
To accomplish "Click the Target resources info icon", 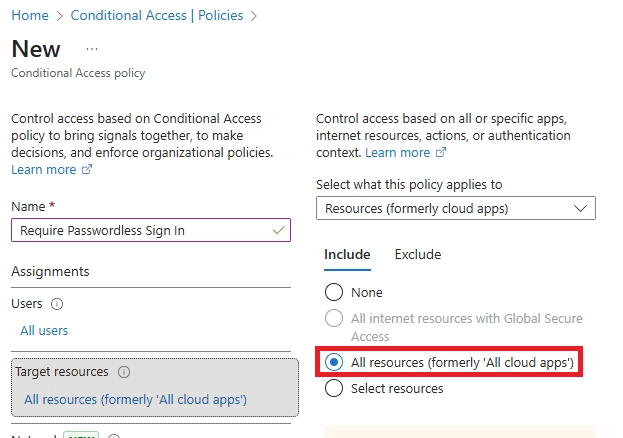I will [124, 372].
